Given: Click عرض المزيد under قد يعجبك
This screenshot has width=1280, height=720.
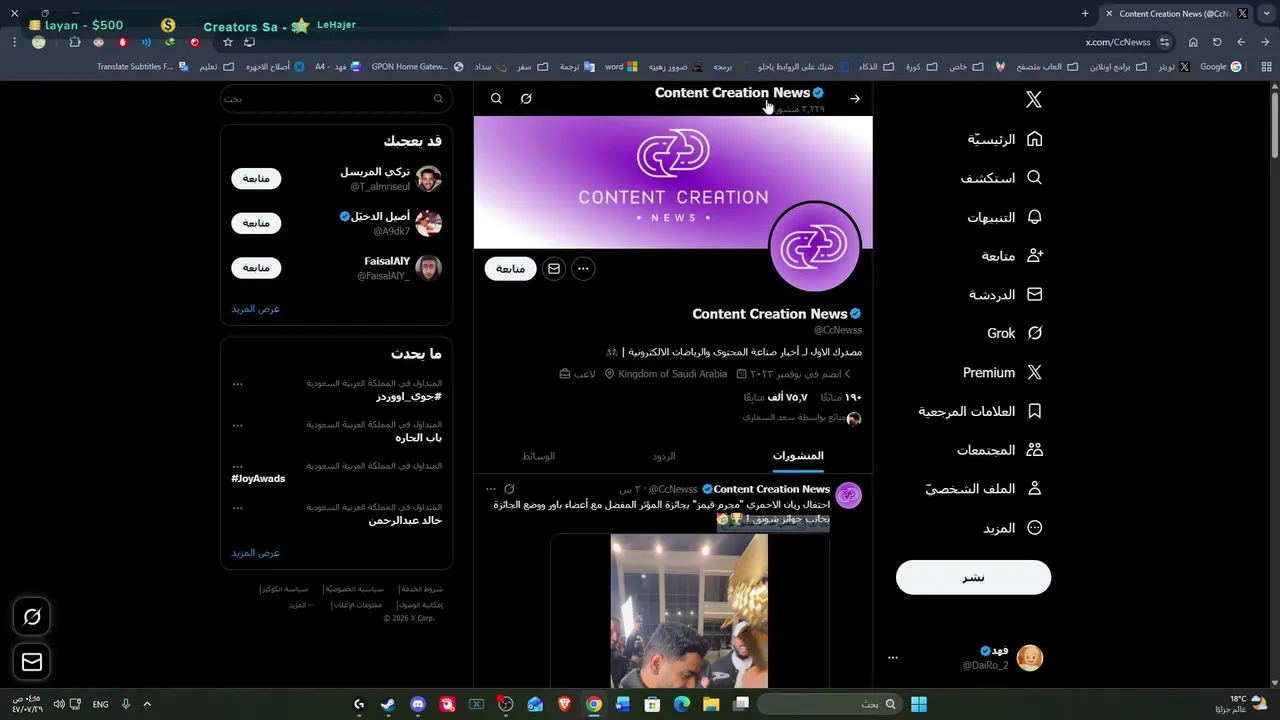Looking at the screenshot, I should click(256, 309).
